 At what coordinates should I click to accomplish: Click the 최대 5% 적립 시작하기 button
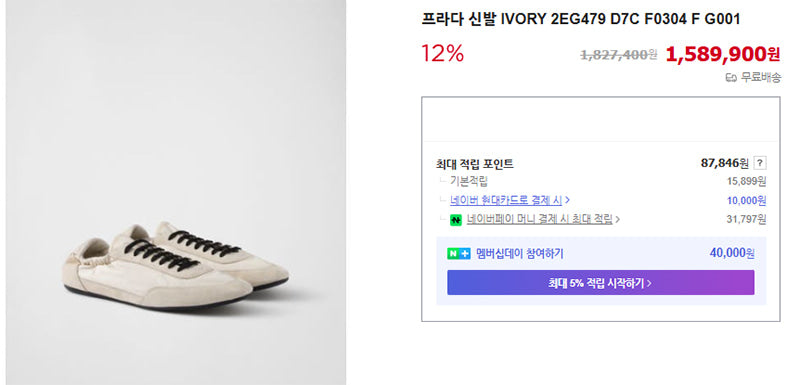tap(601, 283)
